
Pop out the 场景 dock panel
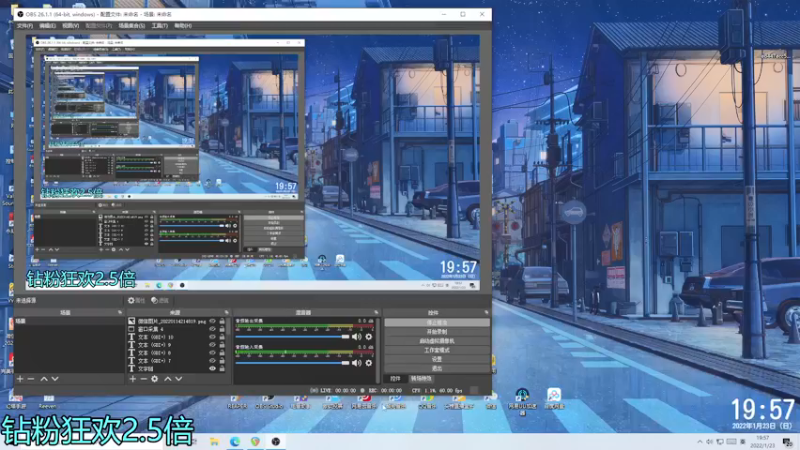coord(120,312)
